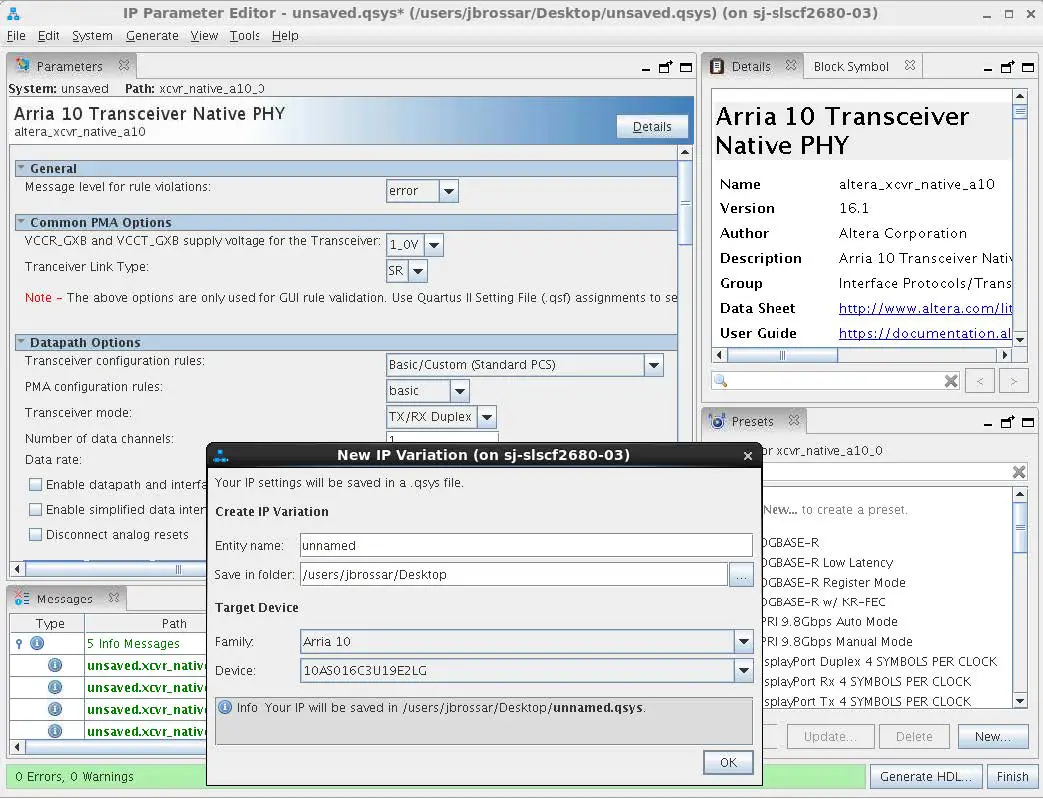Click the Generate HDL... button
This screenshot has height=799, width=1043.
pos(925,776)
